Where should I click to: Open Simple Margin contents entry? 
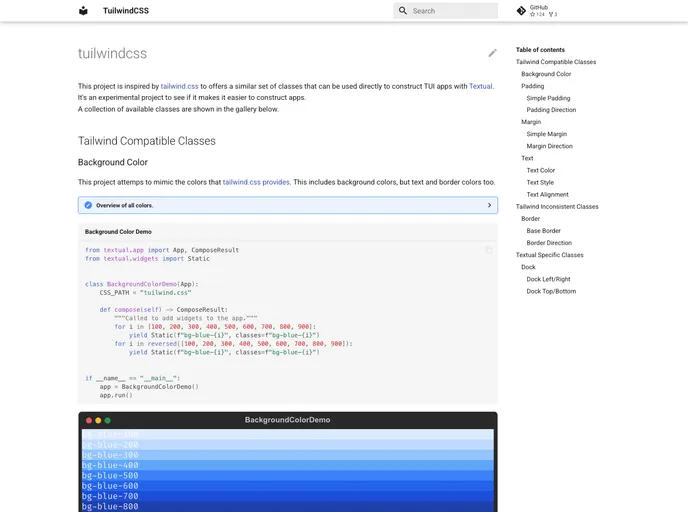(547, 134)
